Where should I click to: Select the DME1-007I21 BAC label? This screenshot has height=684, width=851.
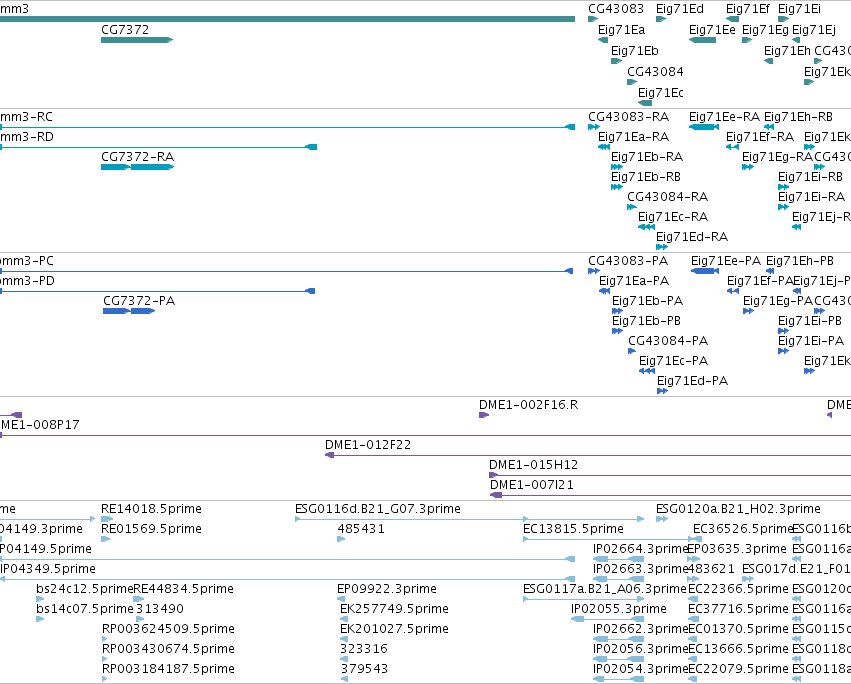click(x=532, y=485)
